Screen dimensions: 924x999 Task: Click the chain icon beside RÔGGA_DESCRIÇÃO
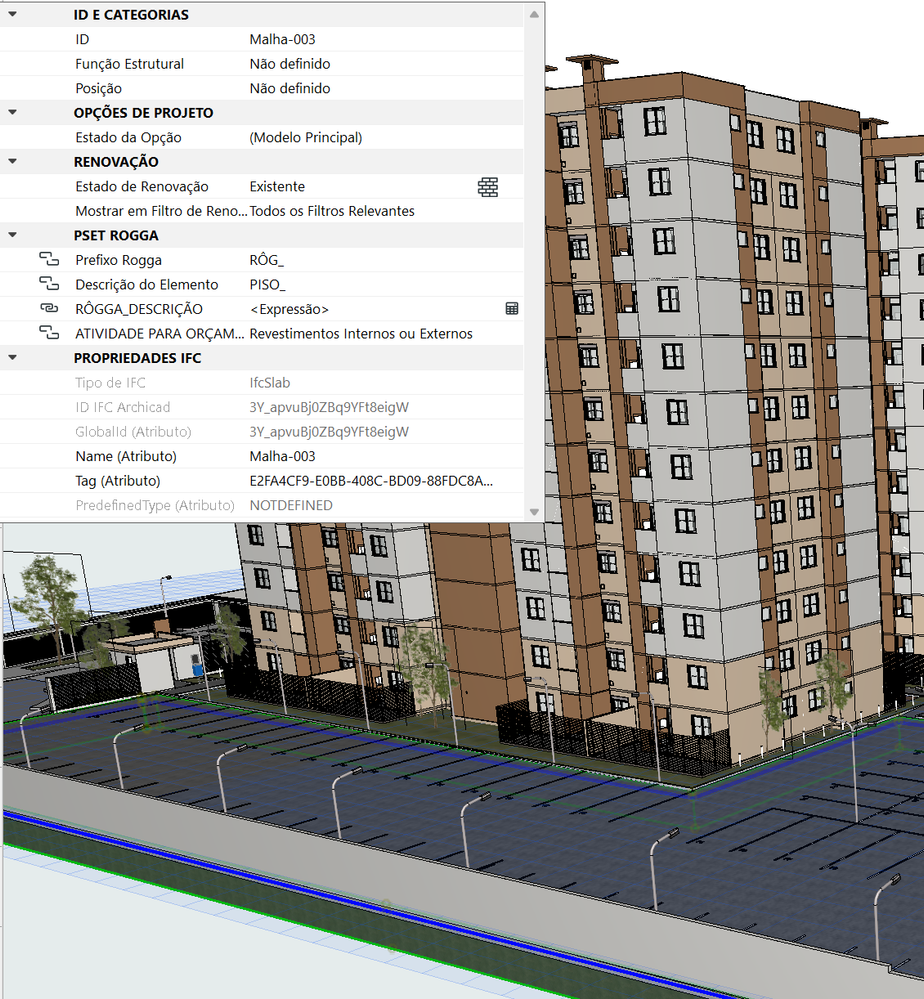click(x=49, y=308)
